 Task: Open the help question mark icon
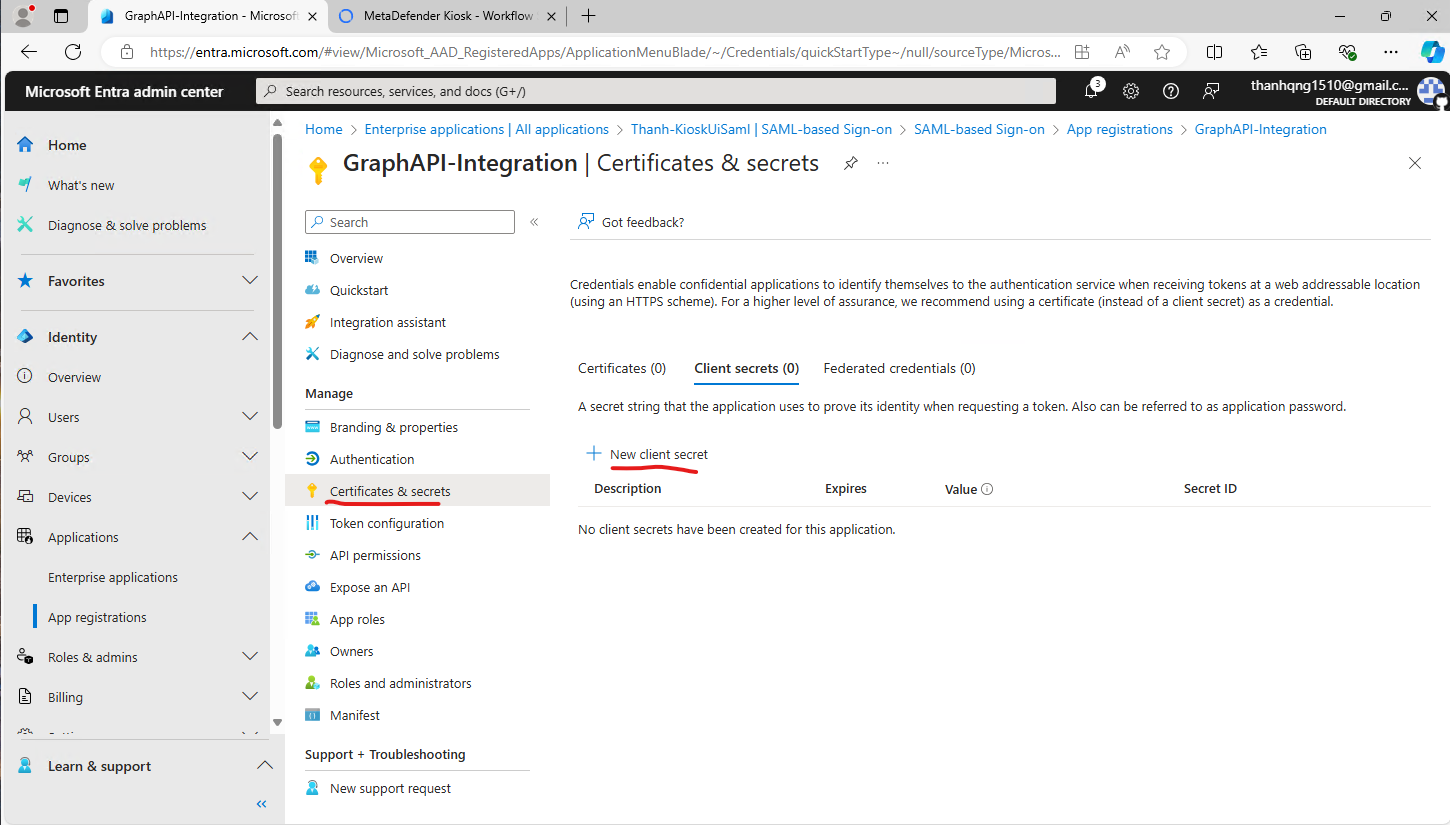coord(1171,91)
